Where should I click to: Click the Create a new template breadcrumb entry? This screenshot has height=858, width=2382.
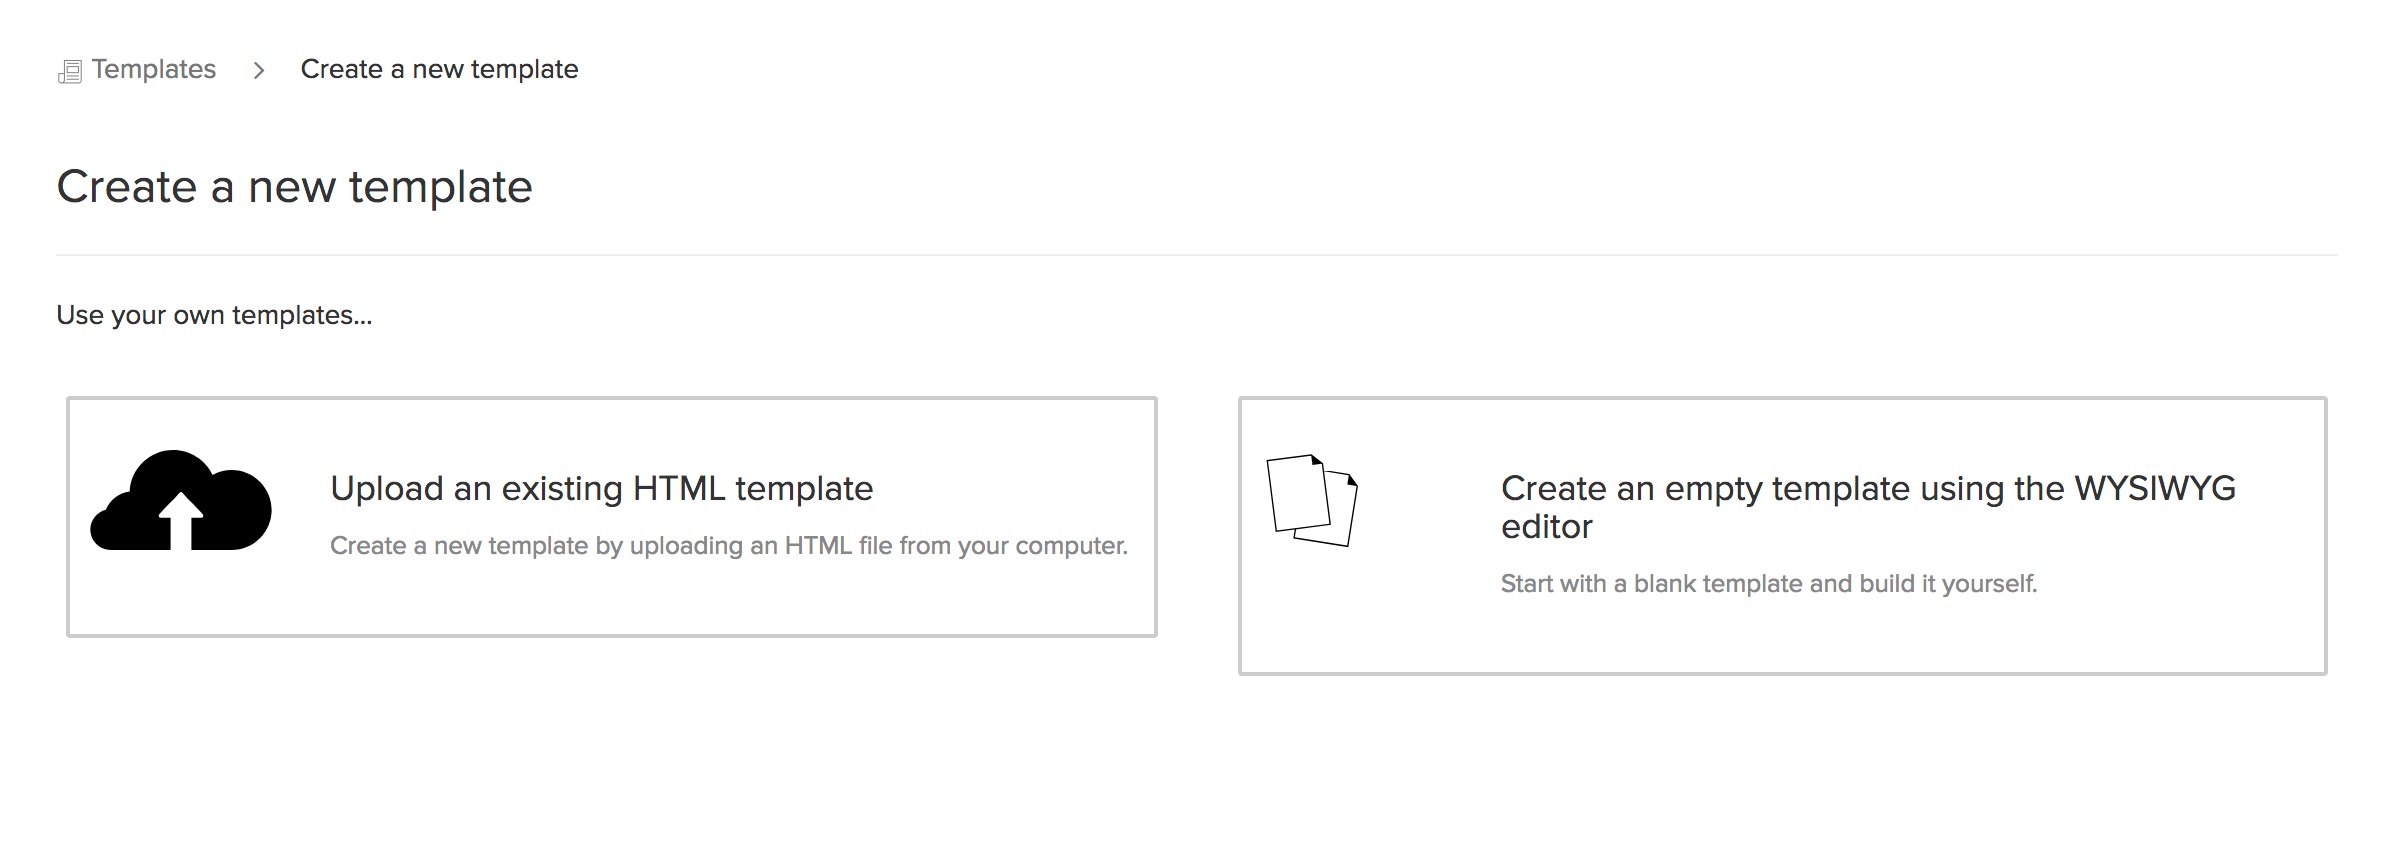[x=440, y=69]
